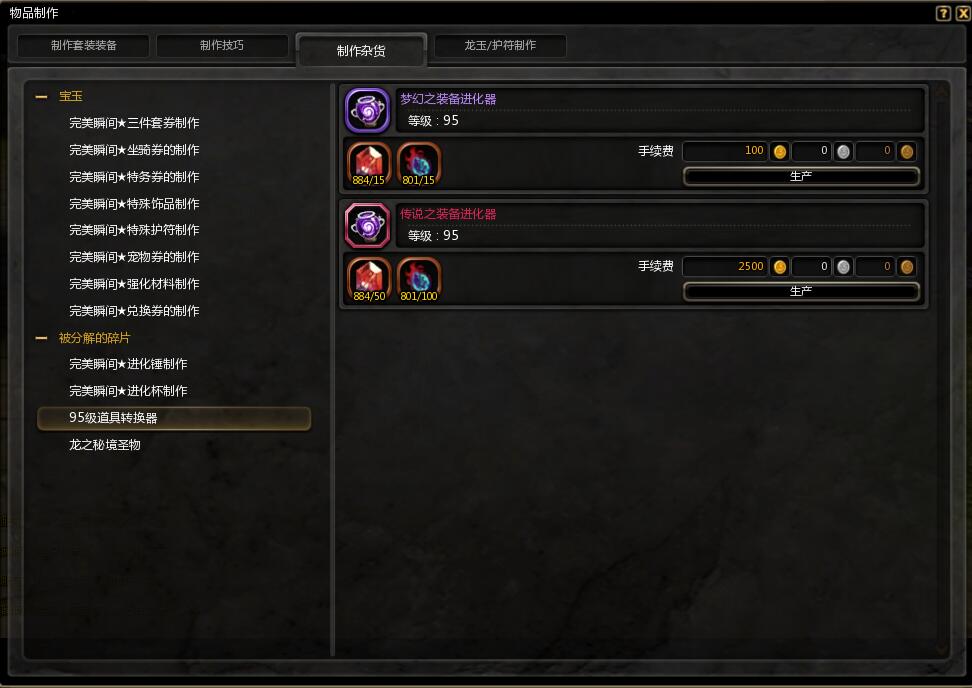Image resolution: width=972 pixels, height=688 pixels.
Task: Collapse the 被分解的碎片 category
Action: (x=42, y=338)
